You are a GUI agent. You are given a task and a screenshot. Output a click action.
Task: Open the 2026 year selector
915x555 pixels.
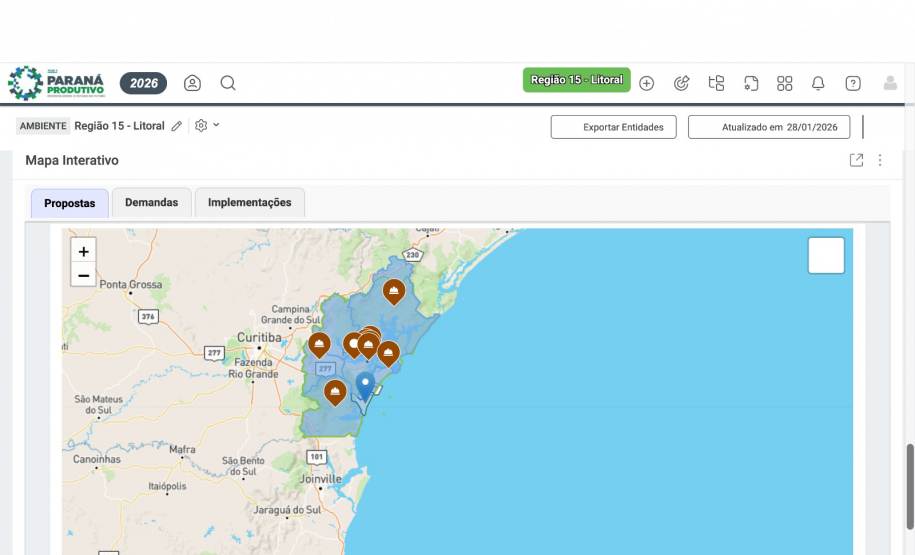143,83
